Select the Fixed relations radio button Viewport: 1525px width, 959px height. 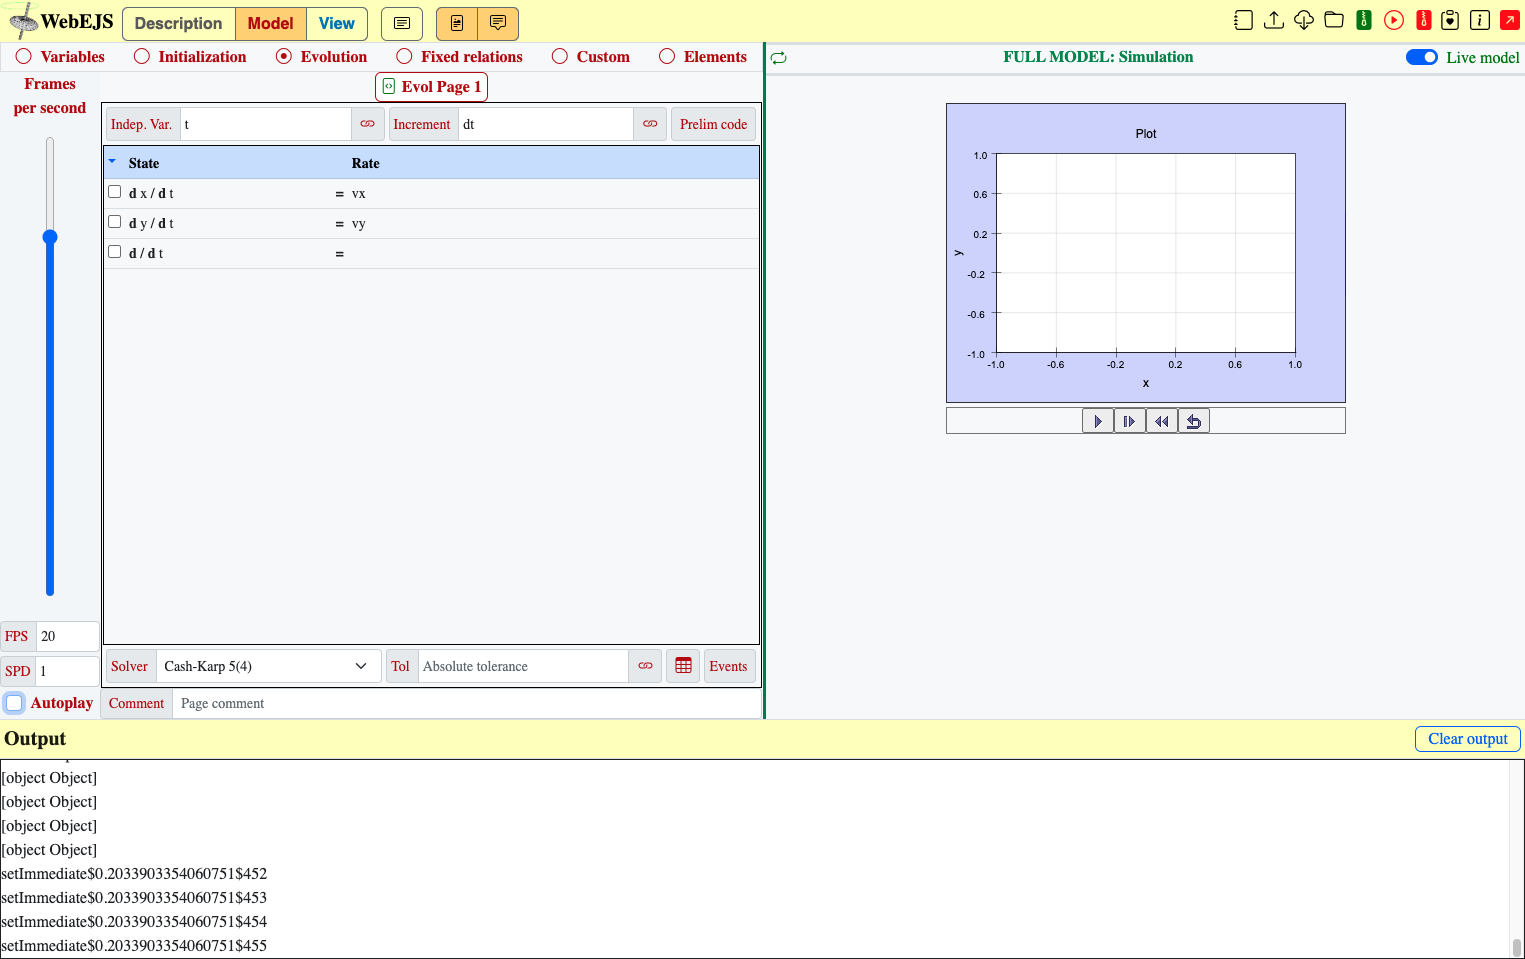(404, 57)
